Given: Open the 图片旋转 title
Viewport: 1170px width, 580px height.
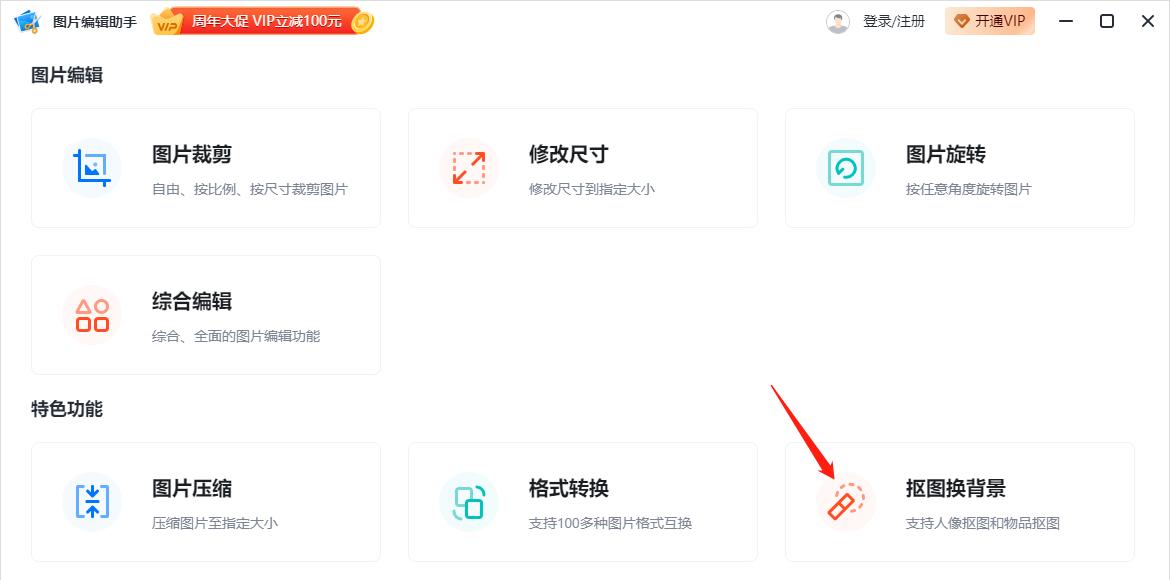Looking at the screenshot, I should 945,155.
